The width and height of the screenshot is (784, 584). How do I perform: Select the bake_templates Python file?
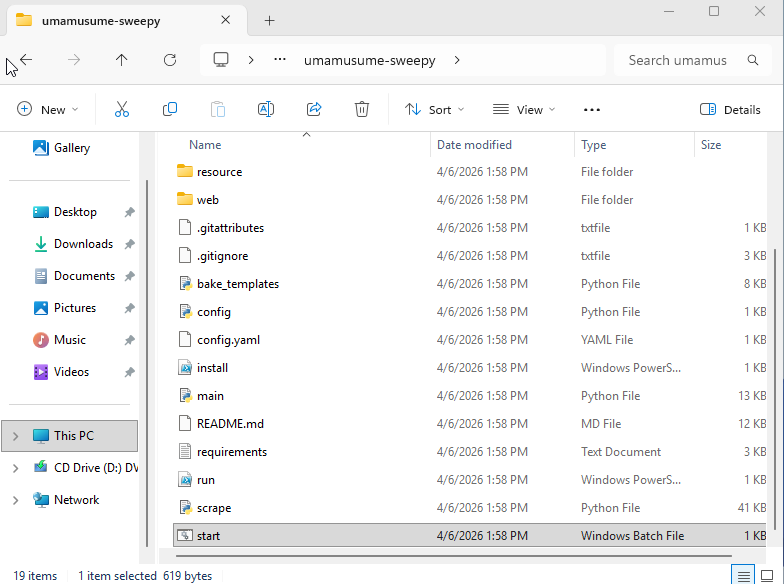470,284
